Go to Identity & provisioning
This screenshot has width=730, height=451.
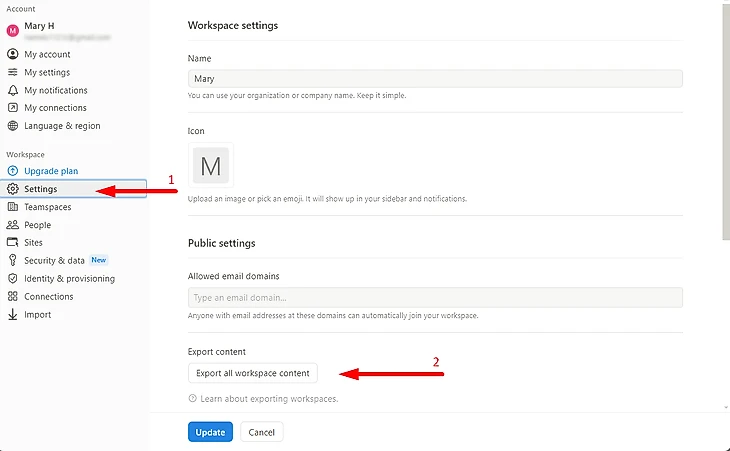[x=69, y=278]
